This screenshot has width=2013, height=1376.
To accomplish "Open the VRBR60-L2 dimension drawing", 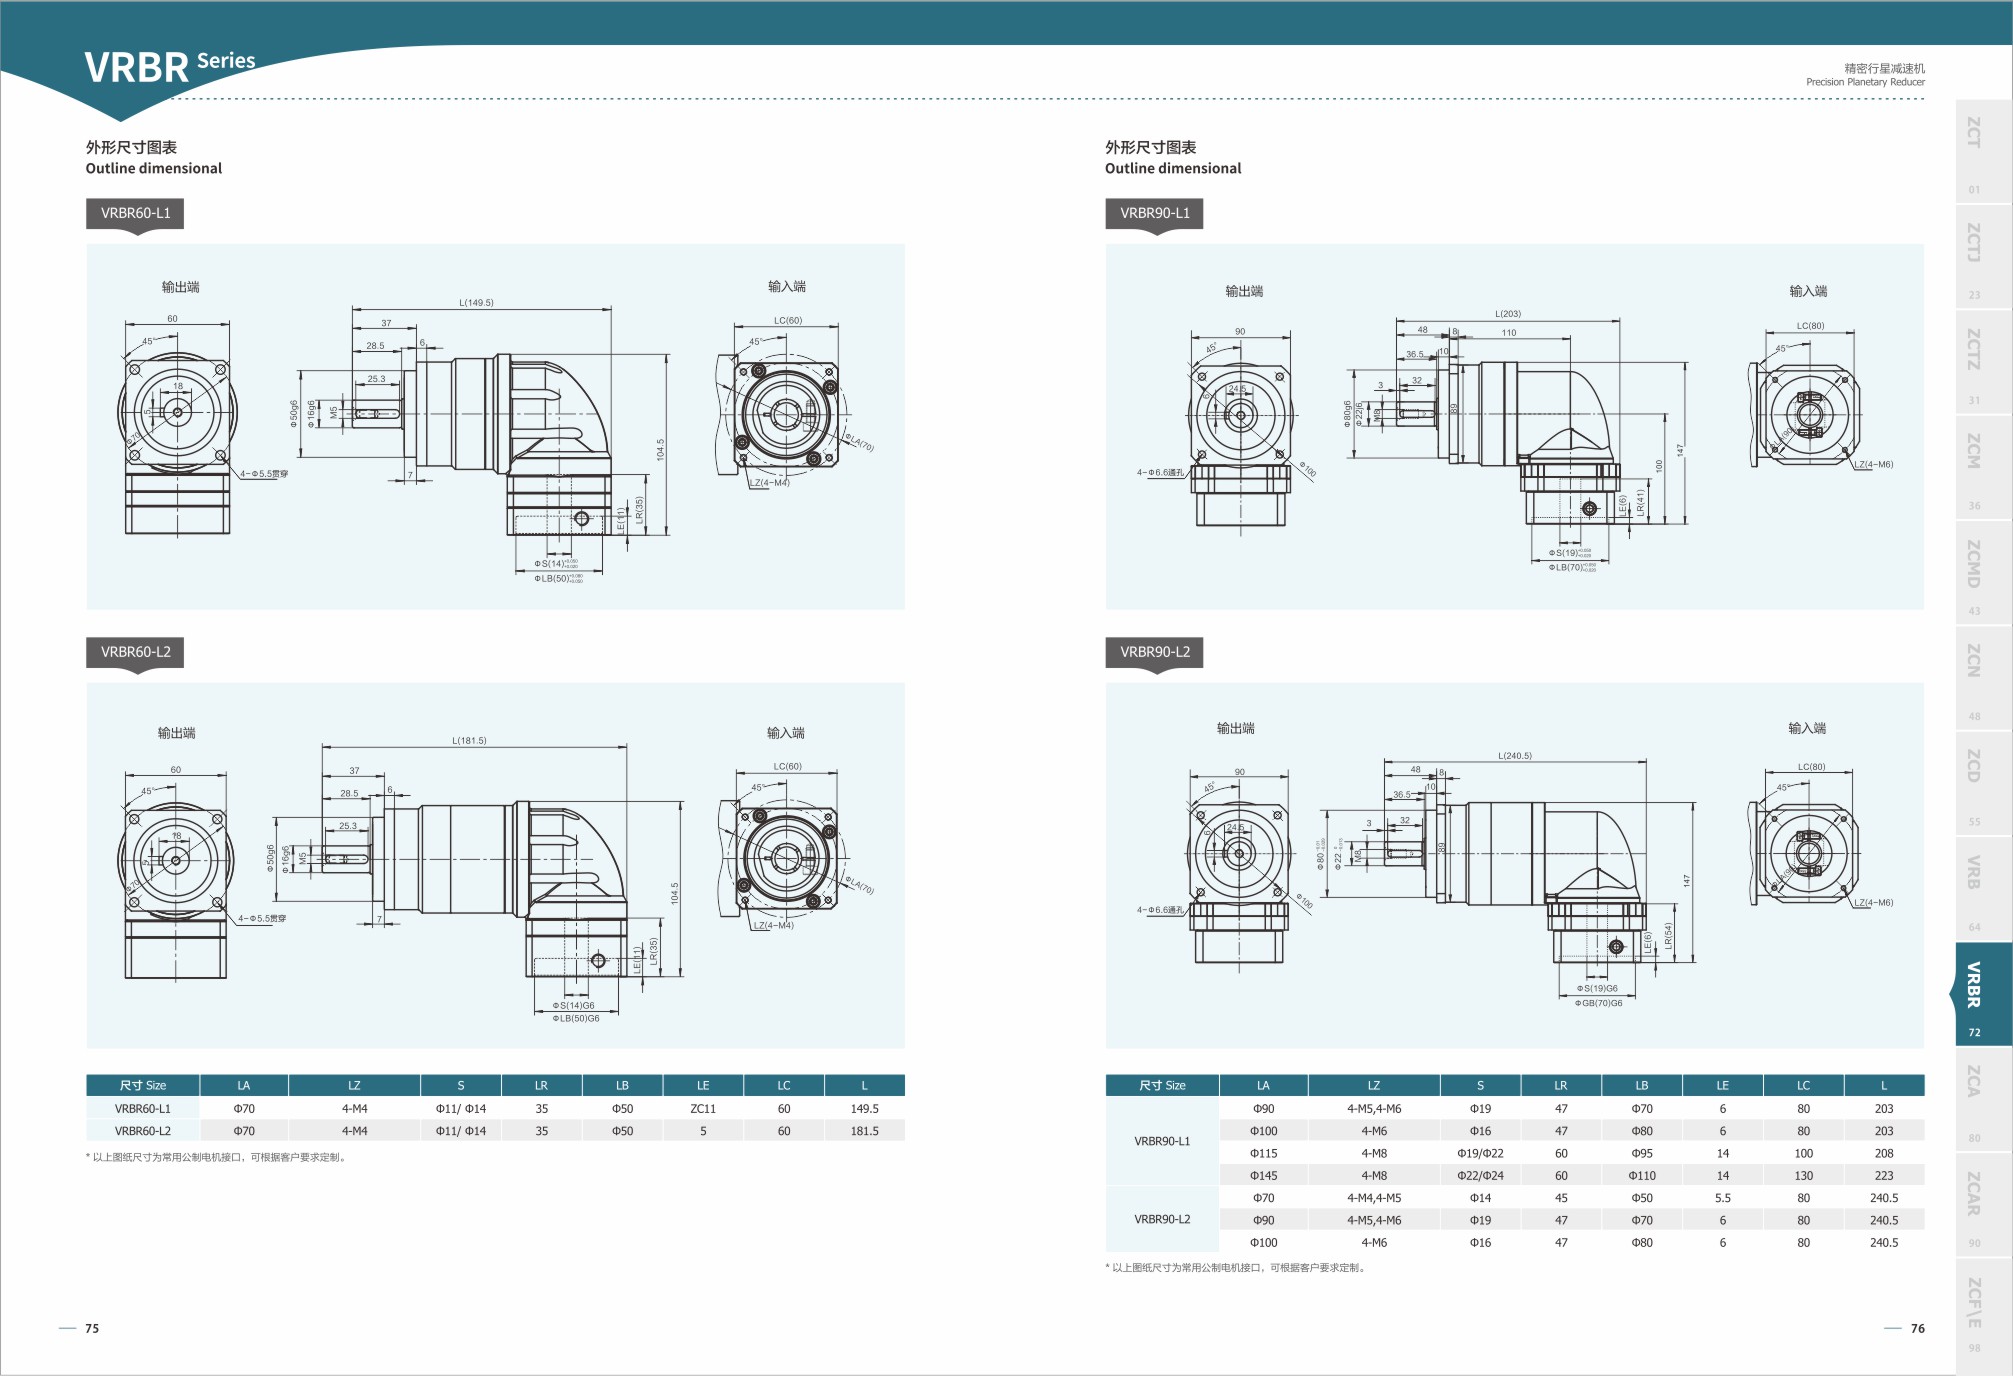I will [496, 866].
